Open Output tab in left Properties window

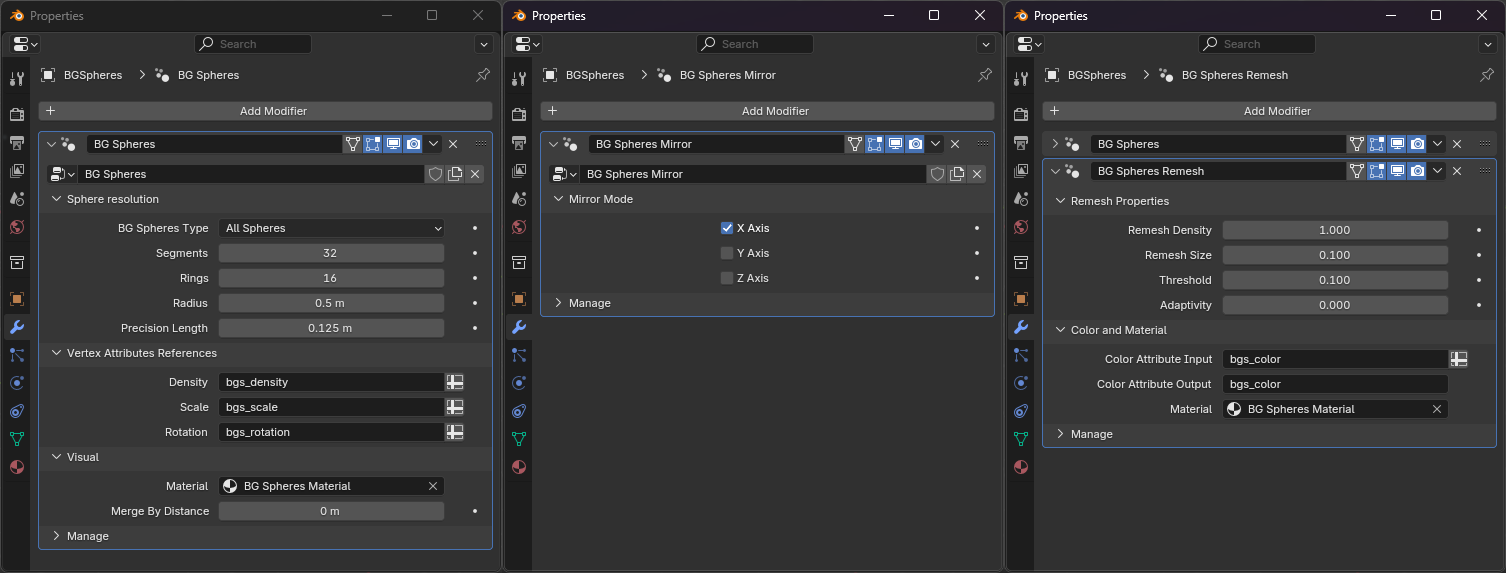tap(16, 142)
